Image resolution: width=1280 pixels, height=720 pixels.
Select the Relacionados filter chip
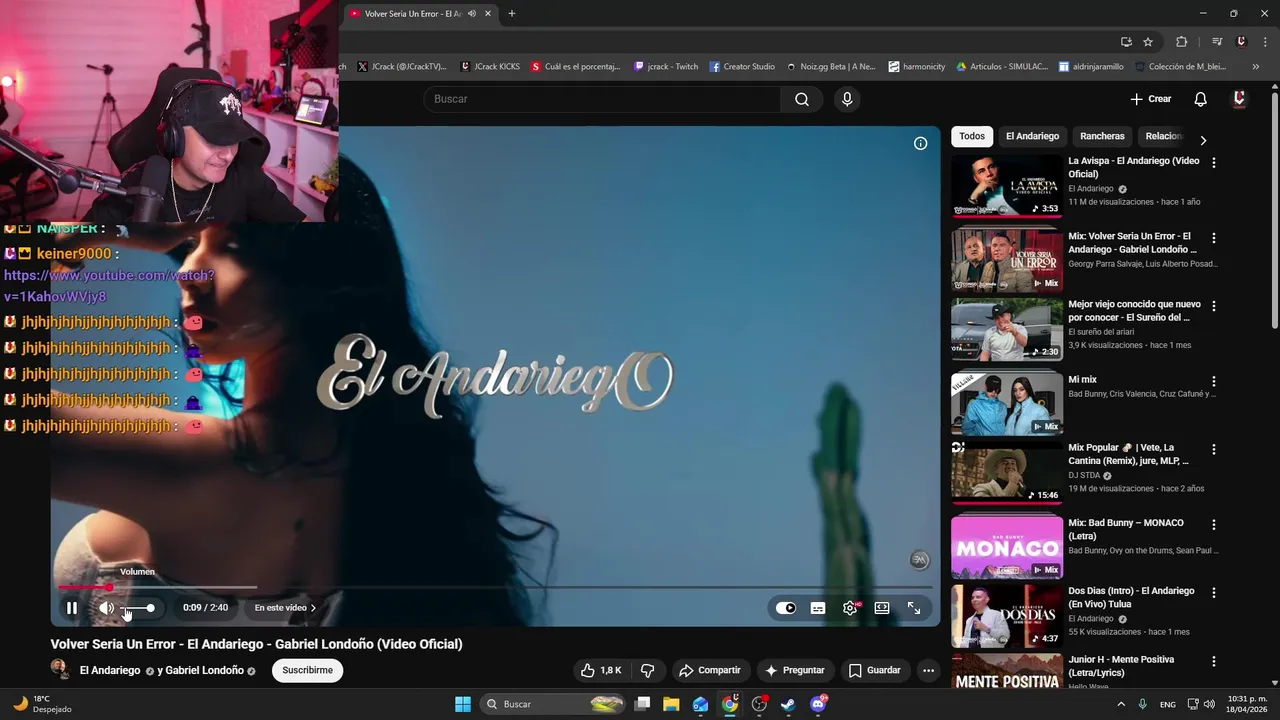(x=1164, y=136)
